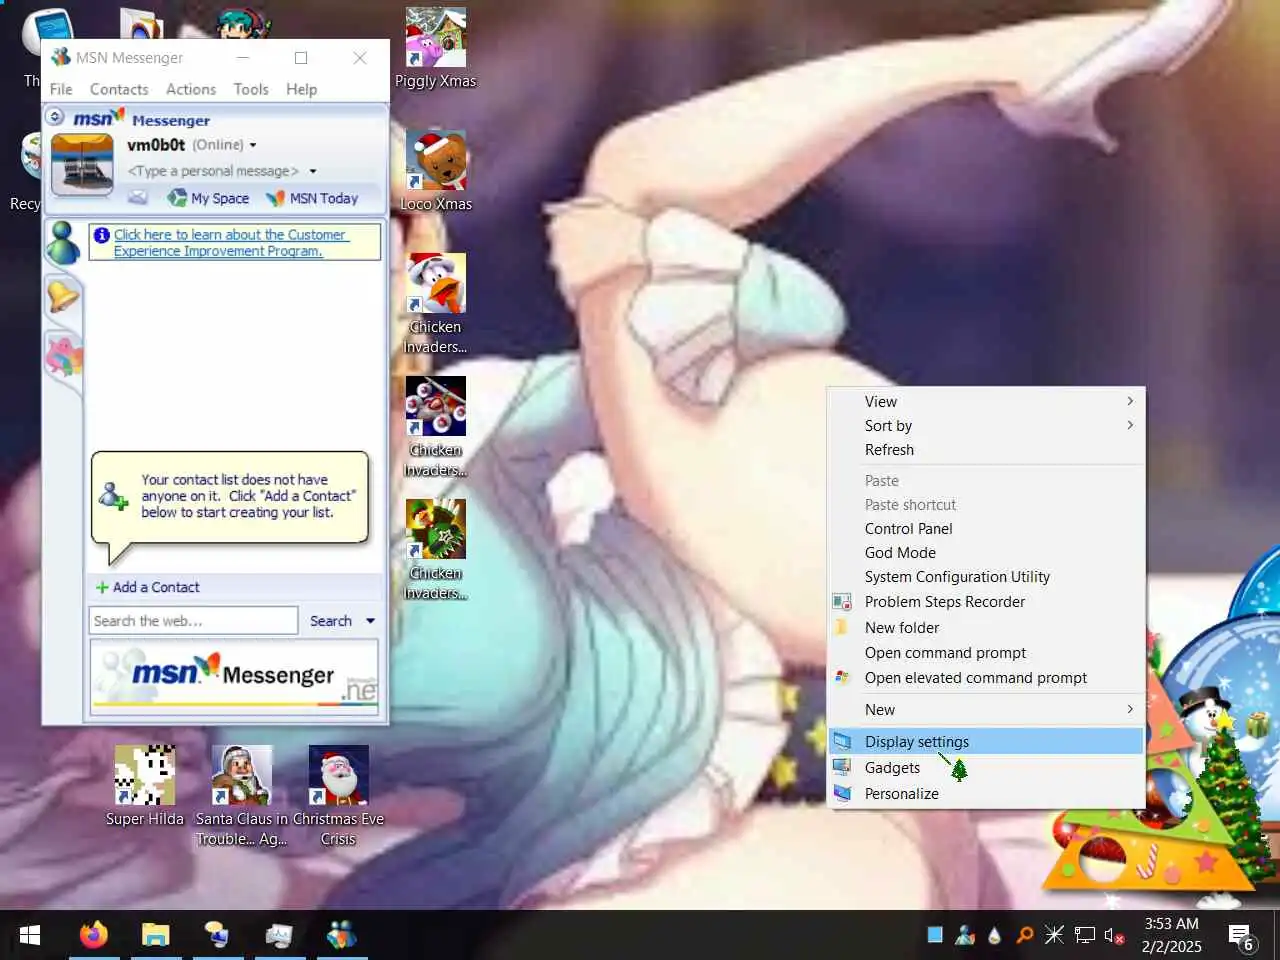Image resolution: width=1280 pixels, height=960 pixels.
Task: Open File Explorer from the taskbar
Action: 155,935
